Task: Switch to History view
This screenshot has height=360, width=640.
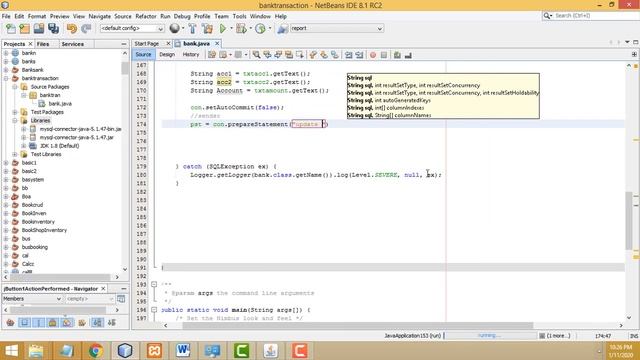Action: tap(191, 54)
